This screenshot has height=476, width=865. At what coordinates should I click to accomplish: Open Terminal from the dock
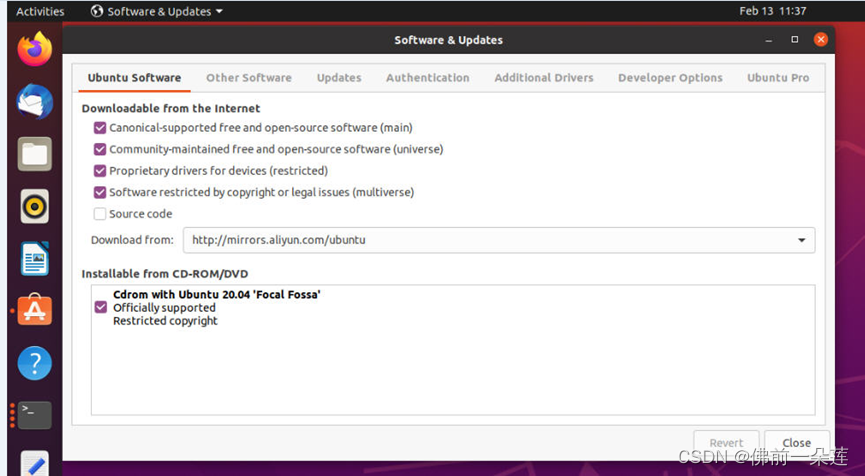[35, 415]
